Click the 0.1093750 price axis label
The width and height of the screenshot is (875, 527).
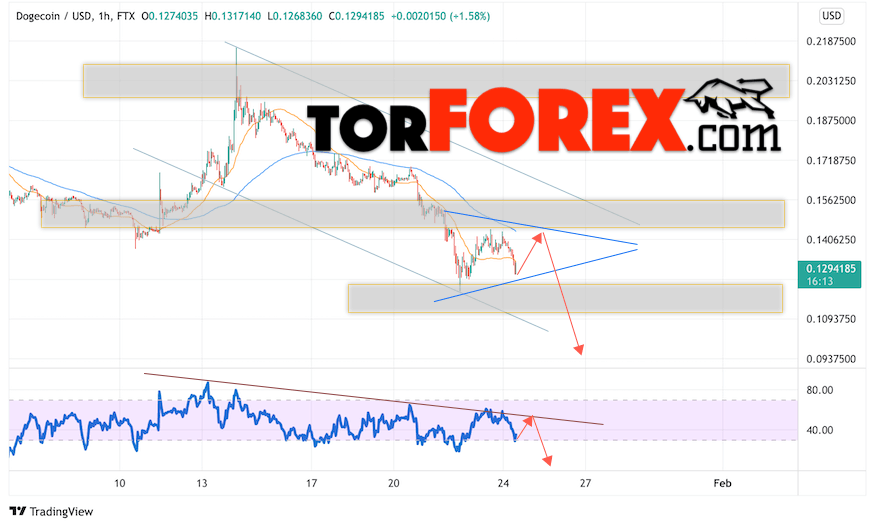point(830,319)
